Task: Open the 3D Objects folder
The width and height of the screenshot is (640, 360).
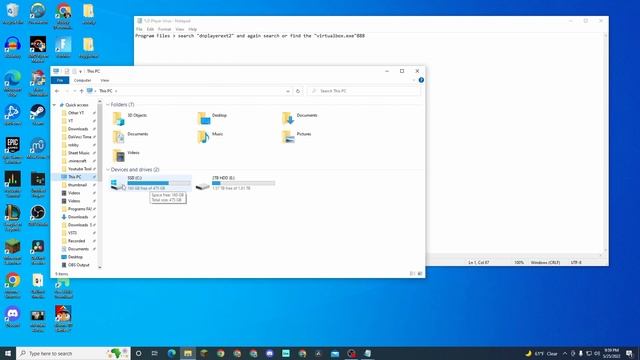Action: [x=129, y=118]
